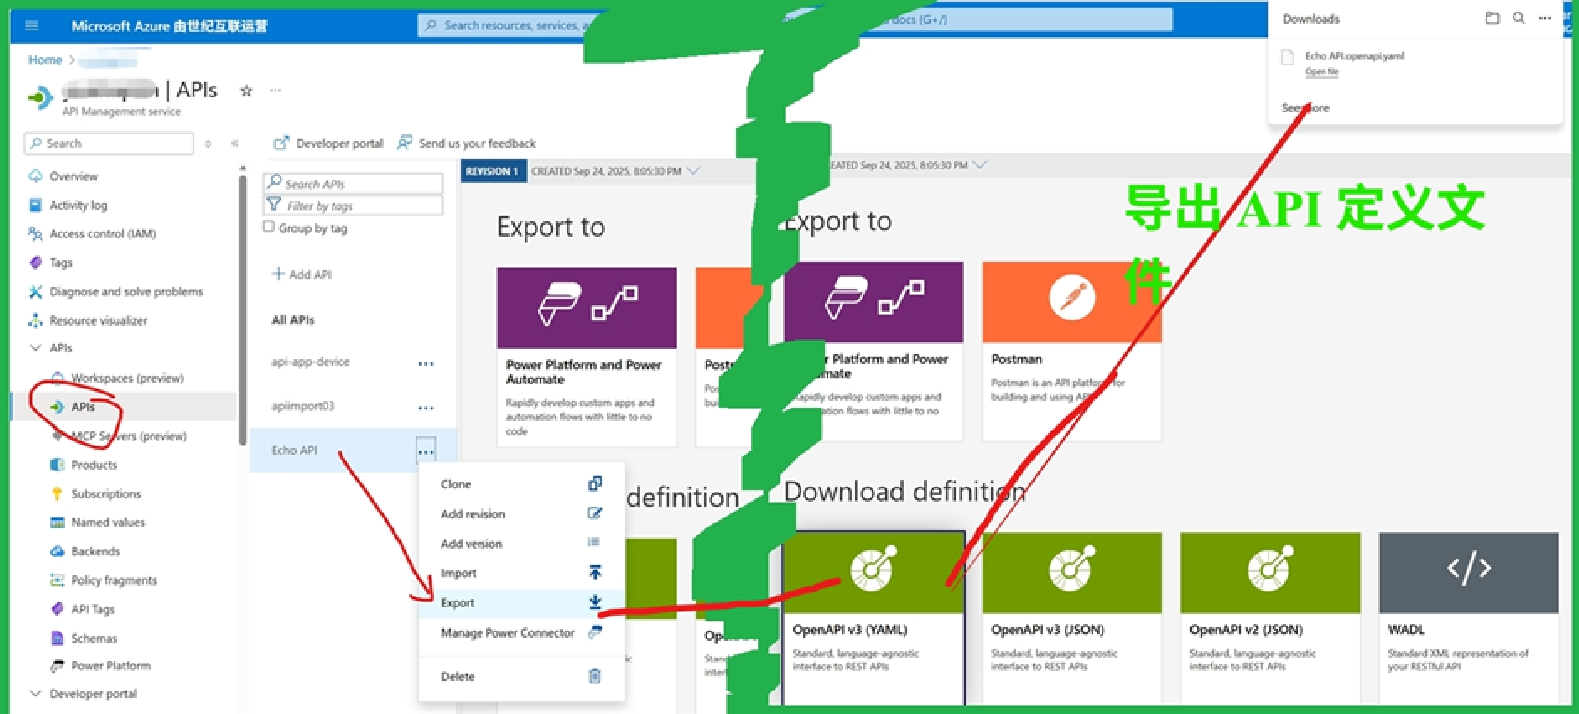1579x714 pixels.
Task: Click the OpenAPI v3 (JSON) green tile icon
Action: [1071, 570]
